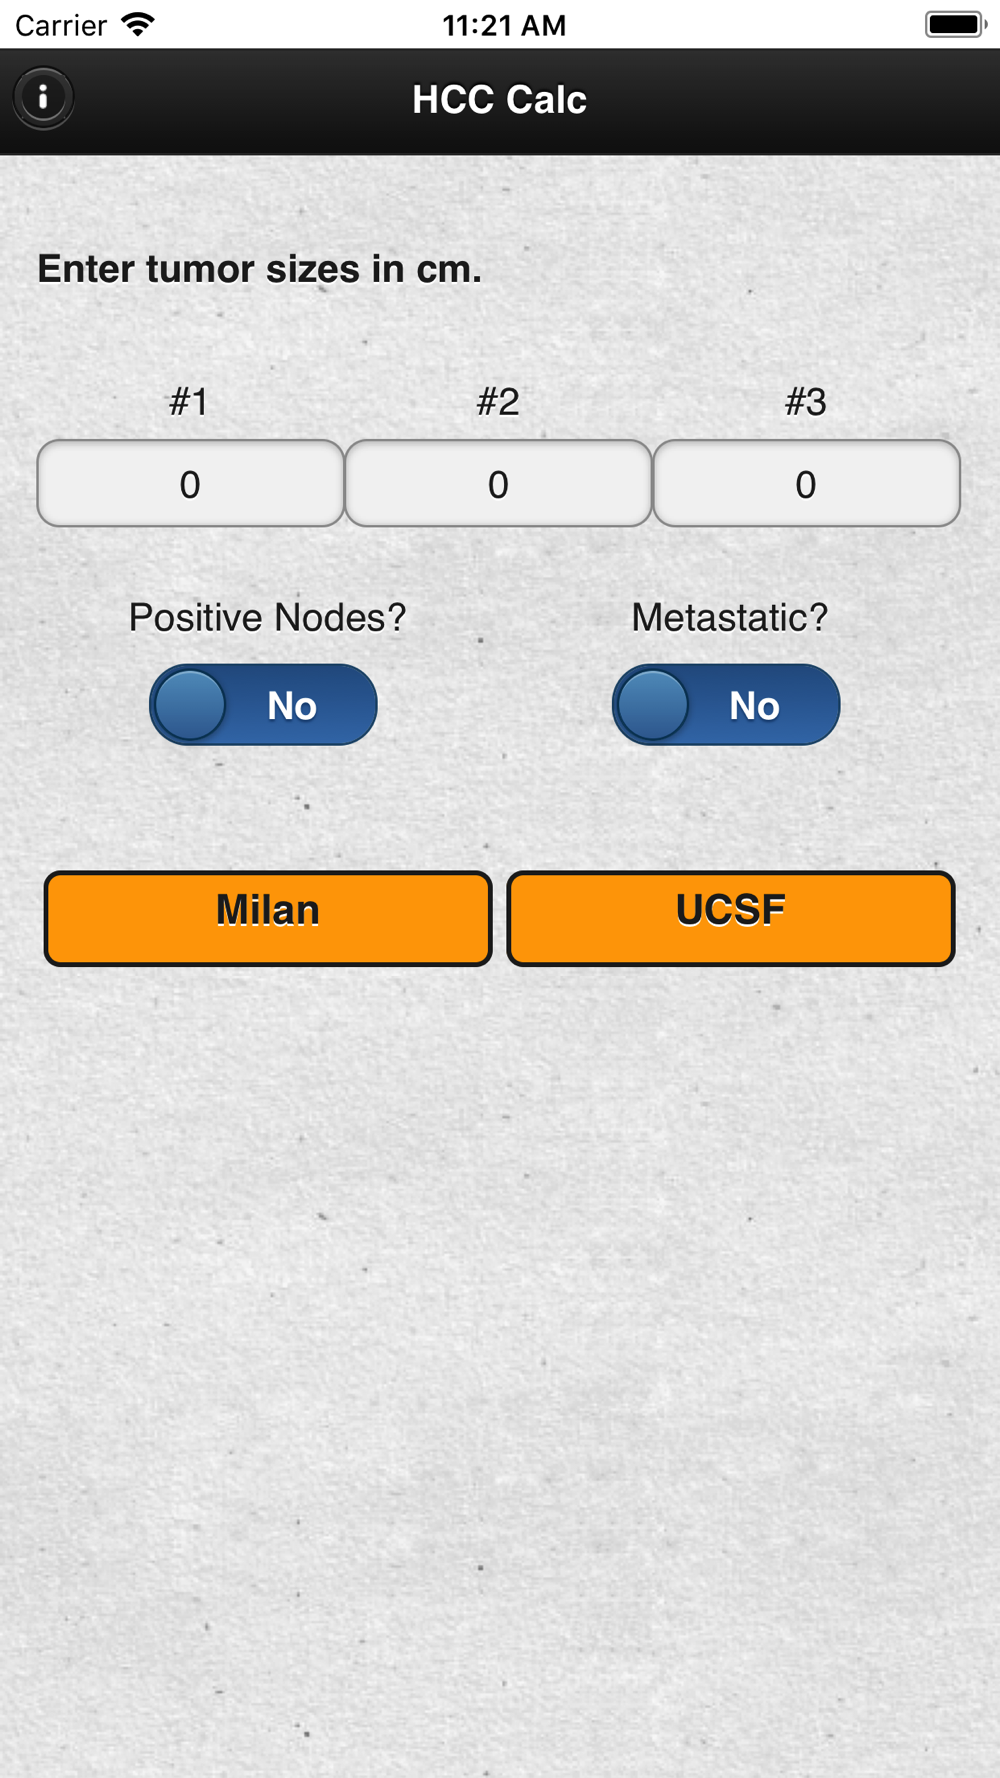Calculate using Milan criteria button
This screenshot has width=1000, height=1778.
tap(268, 918)
